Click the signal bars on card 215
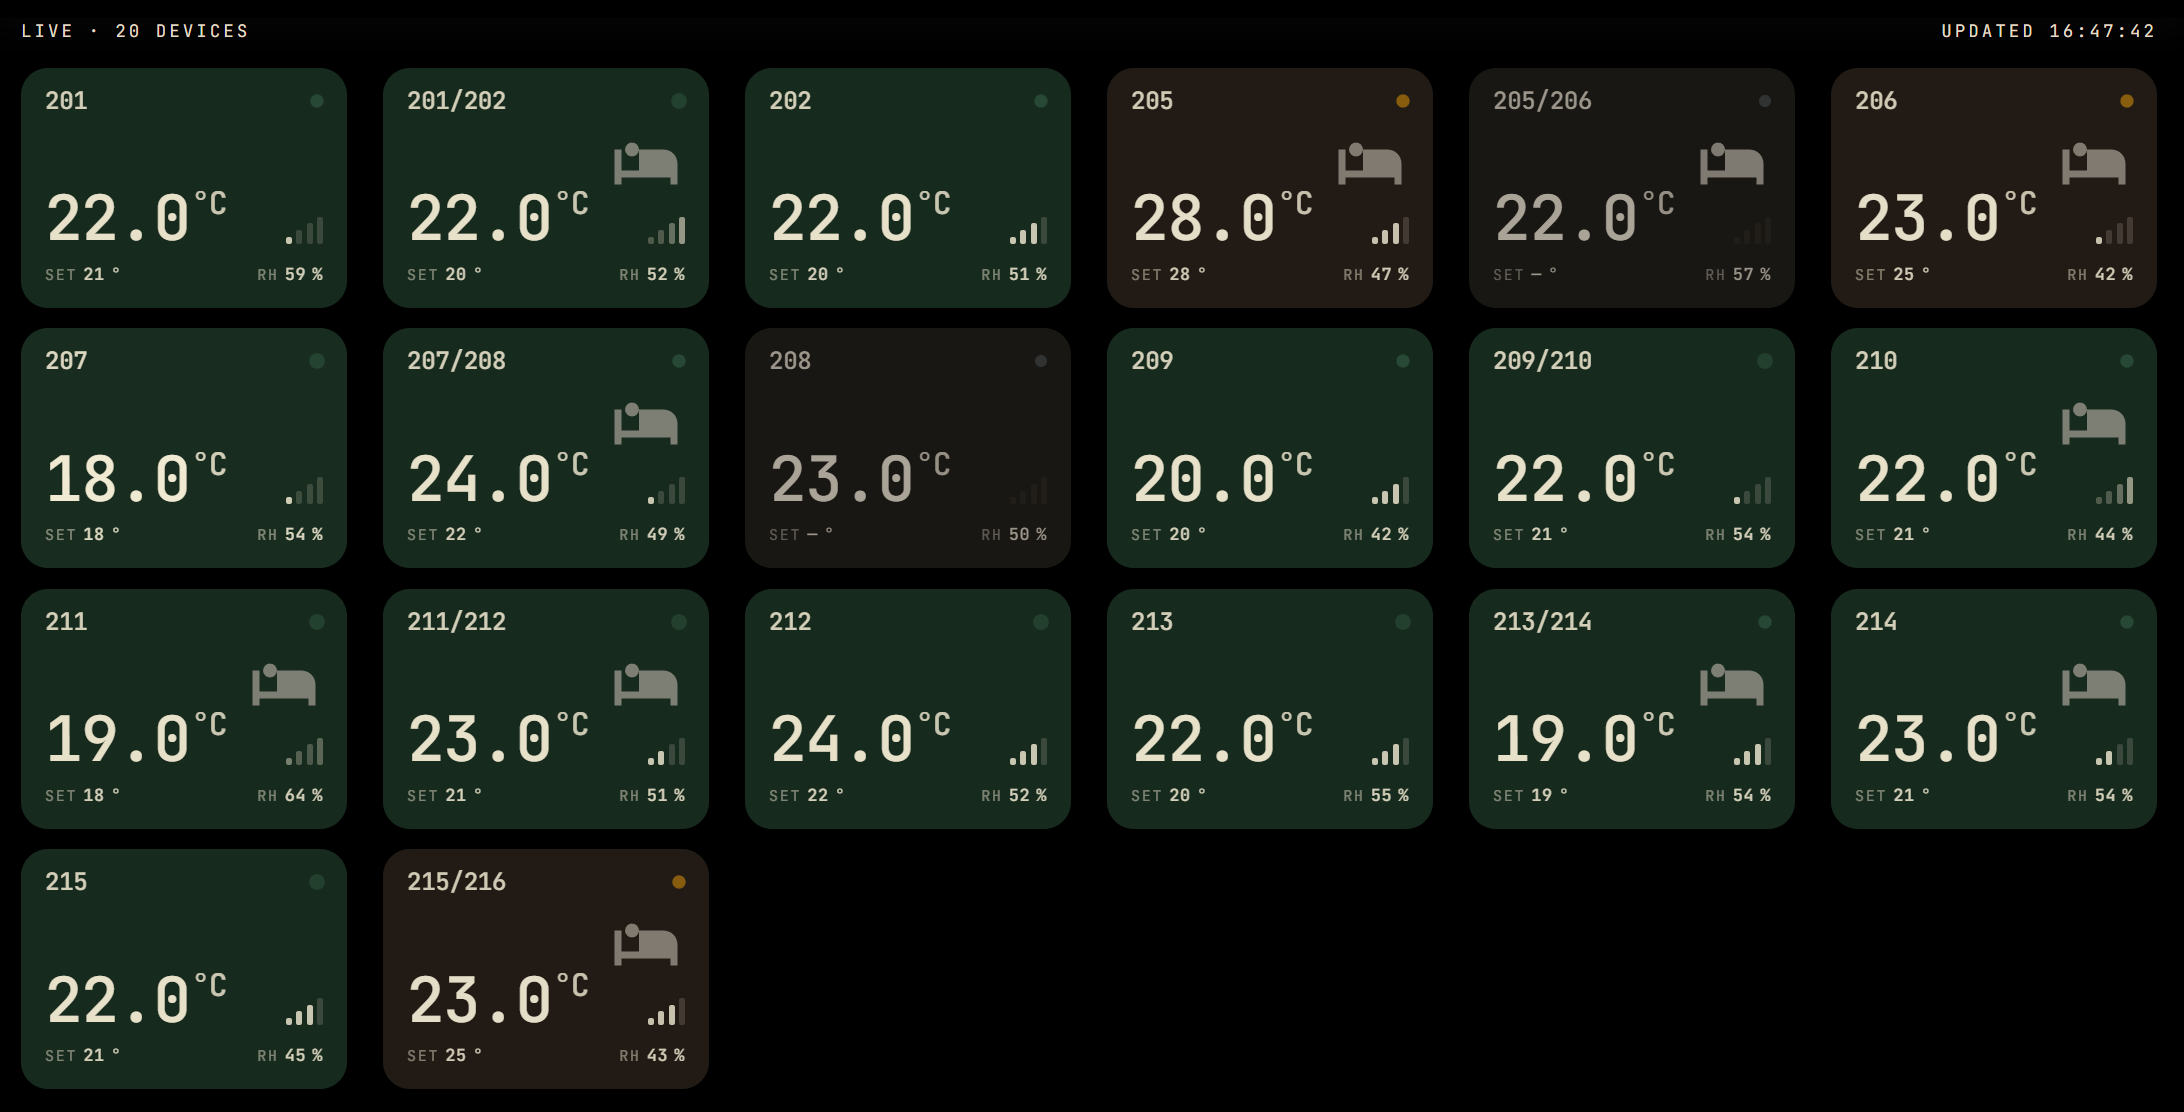The height and width of the screenshot is (1112, 2184). click(x=304, y=1012)
